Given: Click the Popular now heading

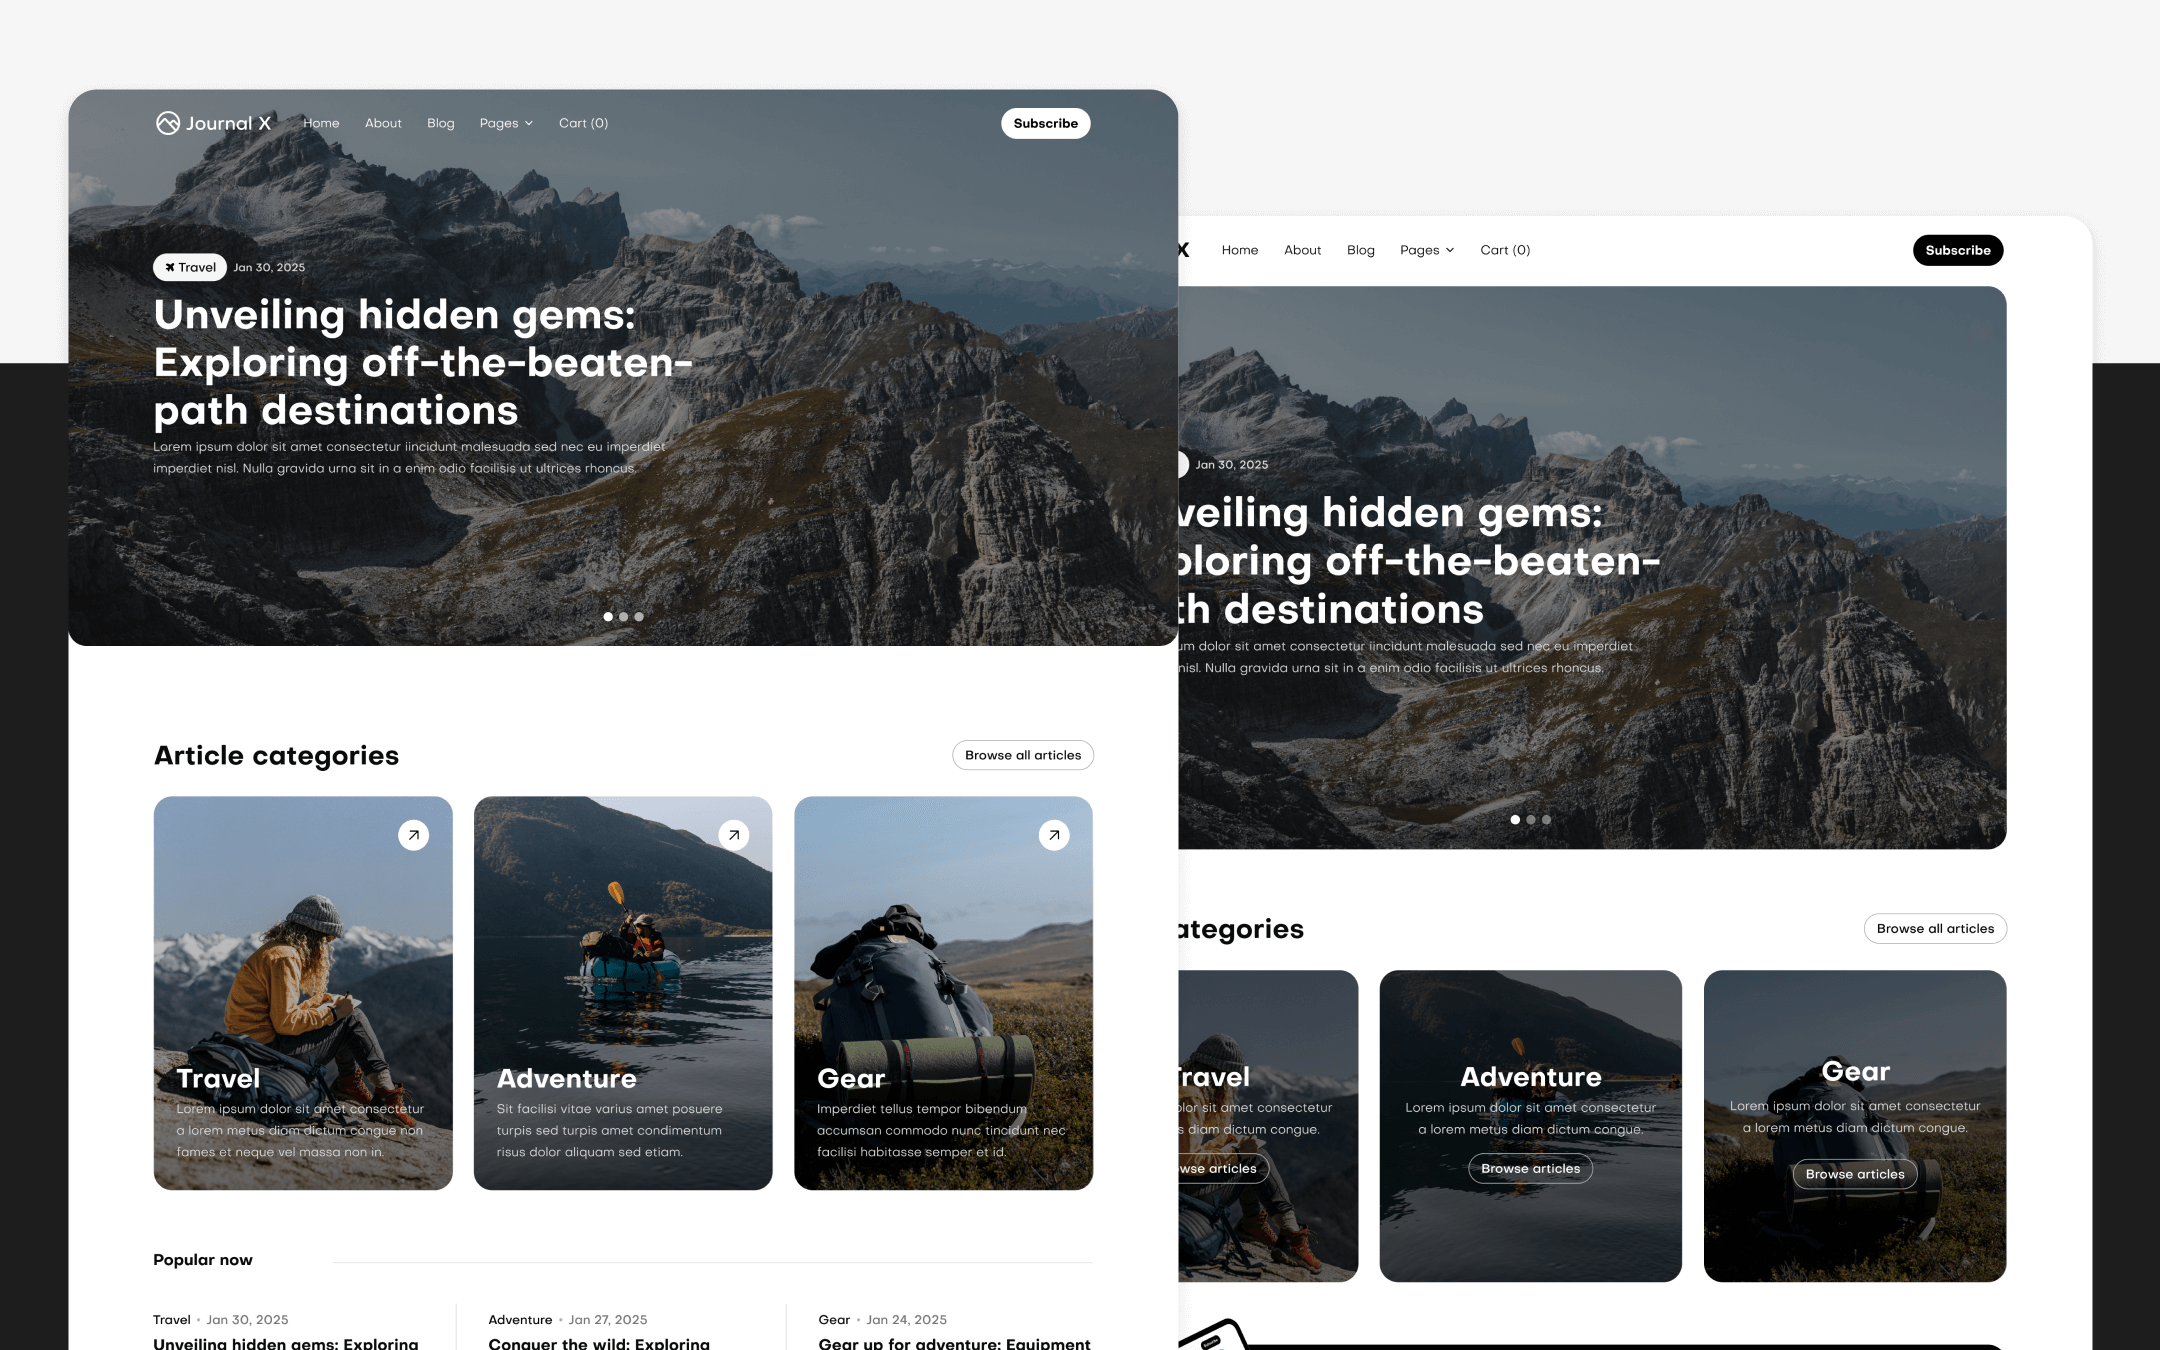Looking at the screenshot, I should tap(203, 1260).
